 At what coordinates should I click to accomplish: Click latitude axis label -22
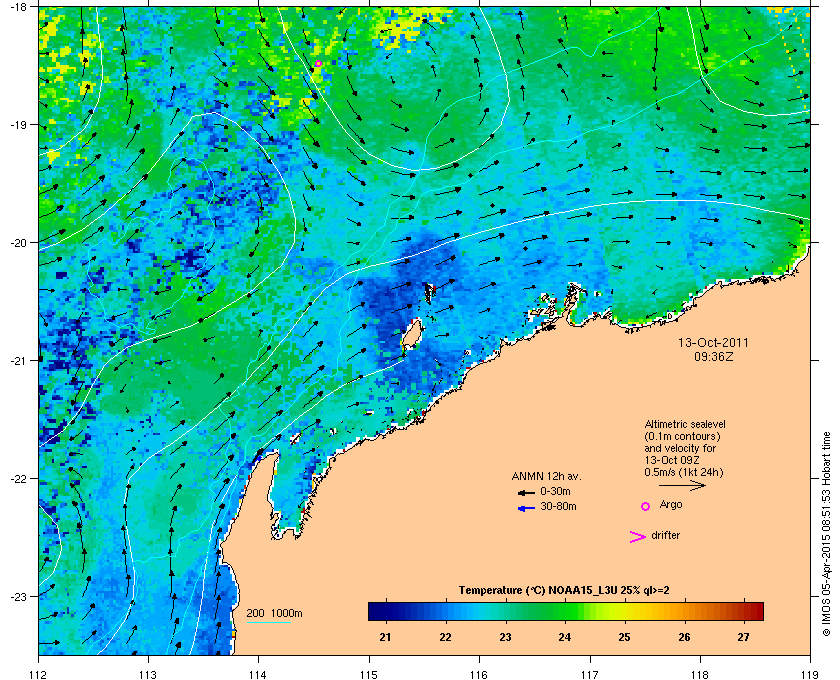(x=17, y=478)
